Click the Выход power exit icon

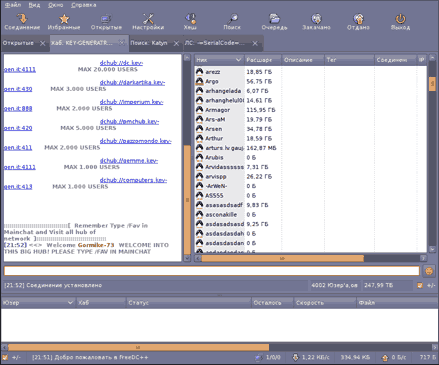(400, 19)
